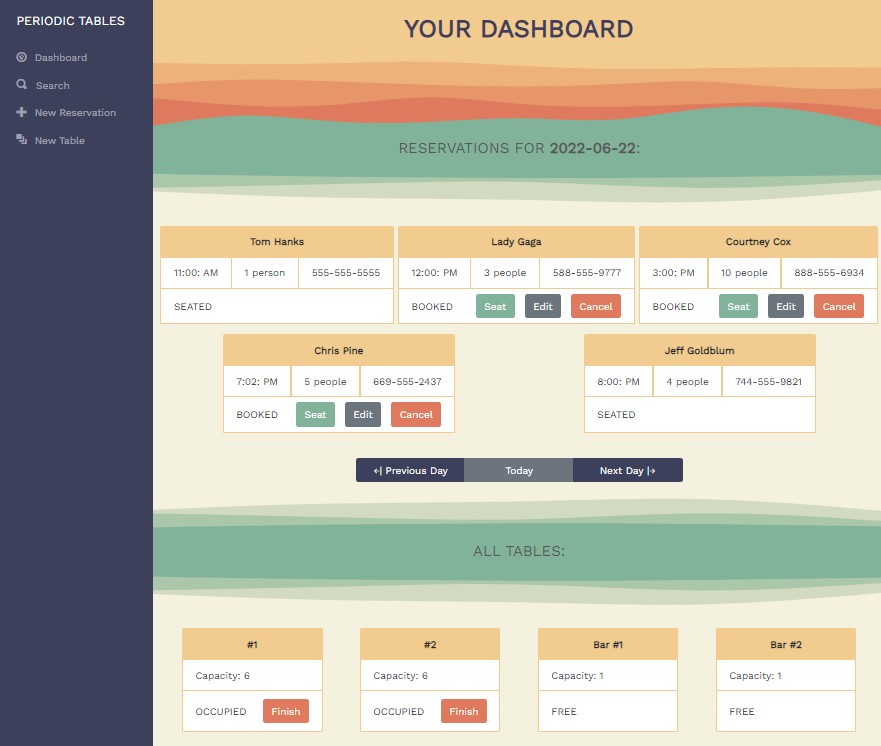Image resolution: width=881 pixels, height=746 pixels.
Task: Click Lady Gaga BOOKED status
Action: (x=432, y=307)
